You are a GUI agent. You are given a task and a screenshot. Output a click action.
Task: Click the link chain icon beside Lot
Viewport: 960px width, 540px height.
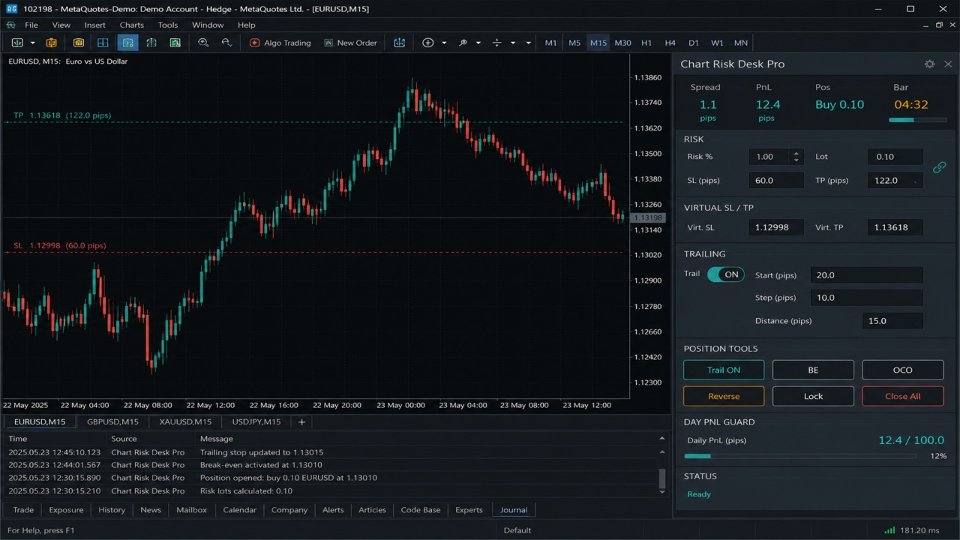click(939, 167)
